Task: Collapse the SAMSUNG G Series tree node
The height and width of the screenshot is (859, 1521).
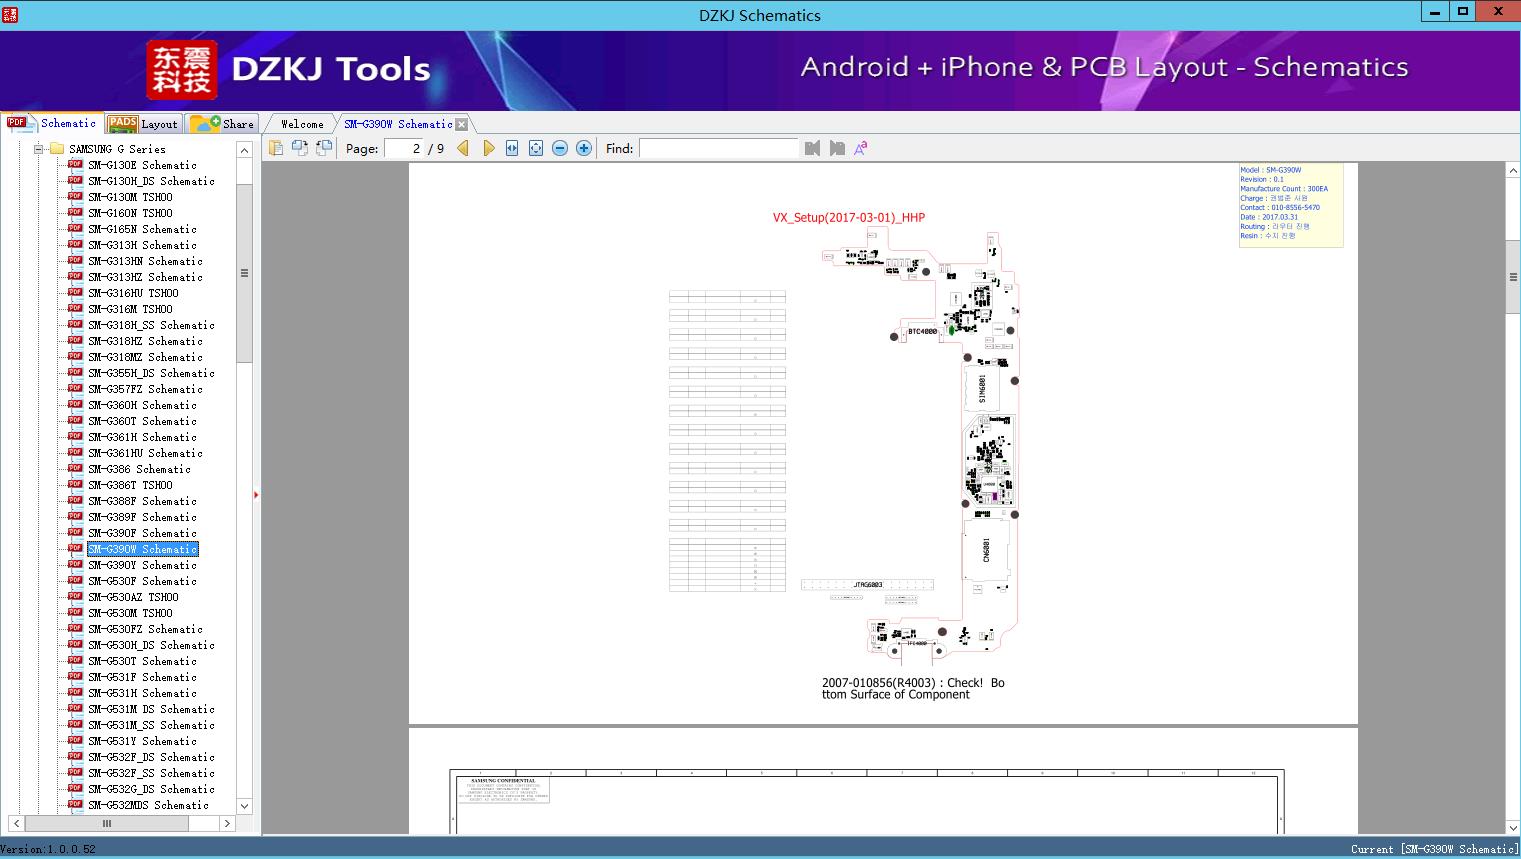Action: (39, 149)
